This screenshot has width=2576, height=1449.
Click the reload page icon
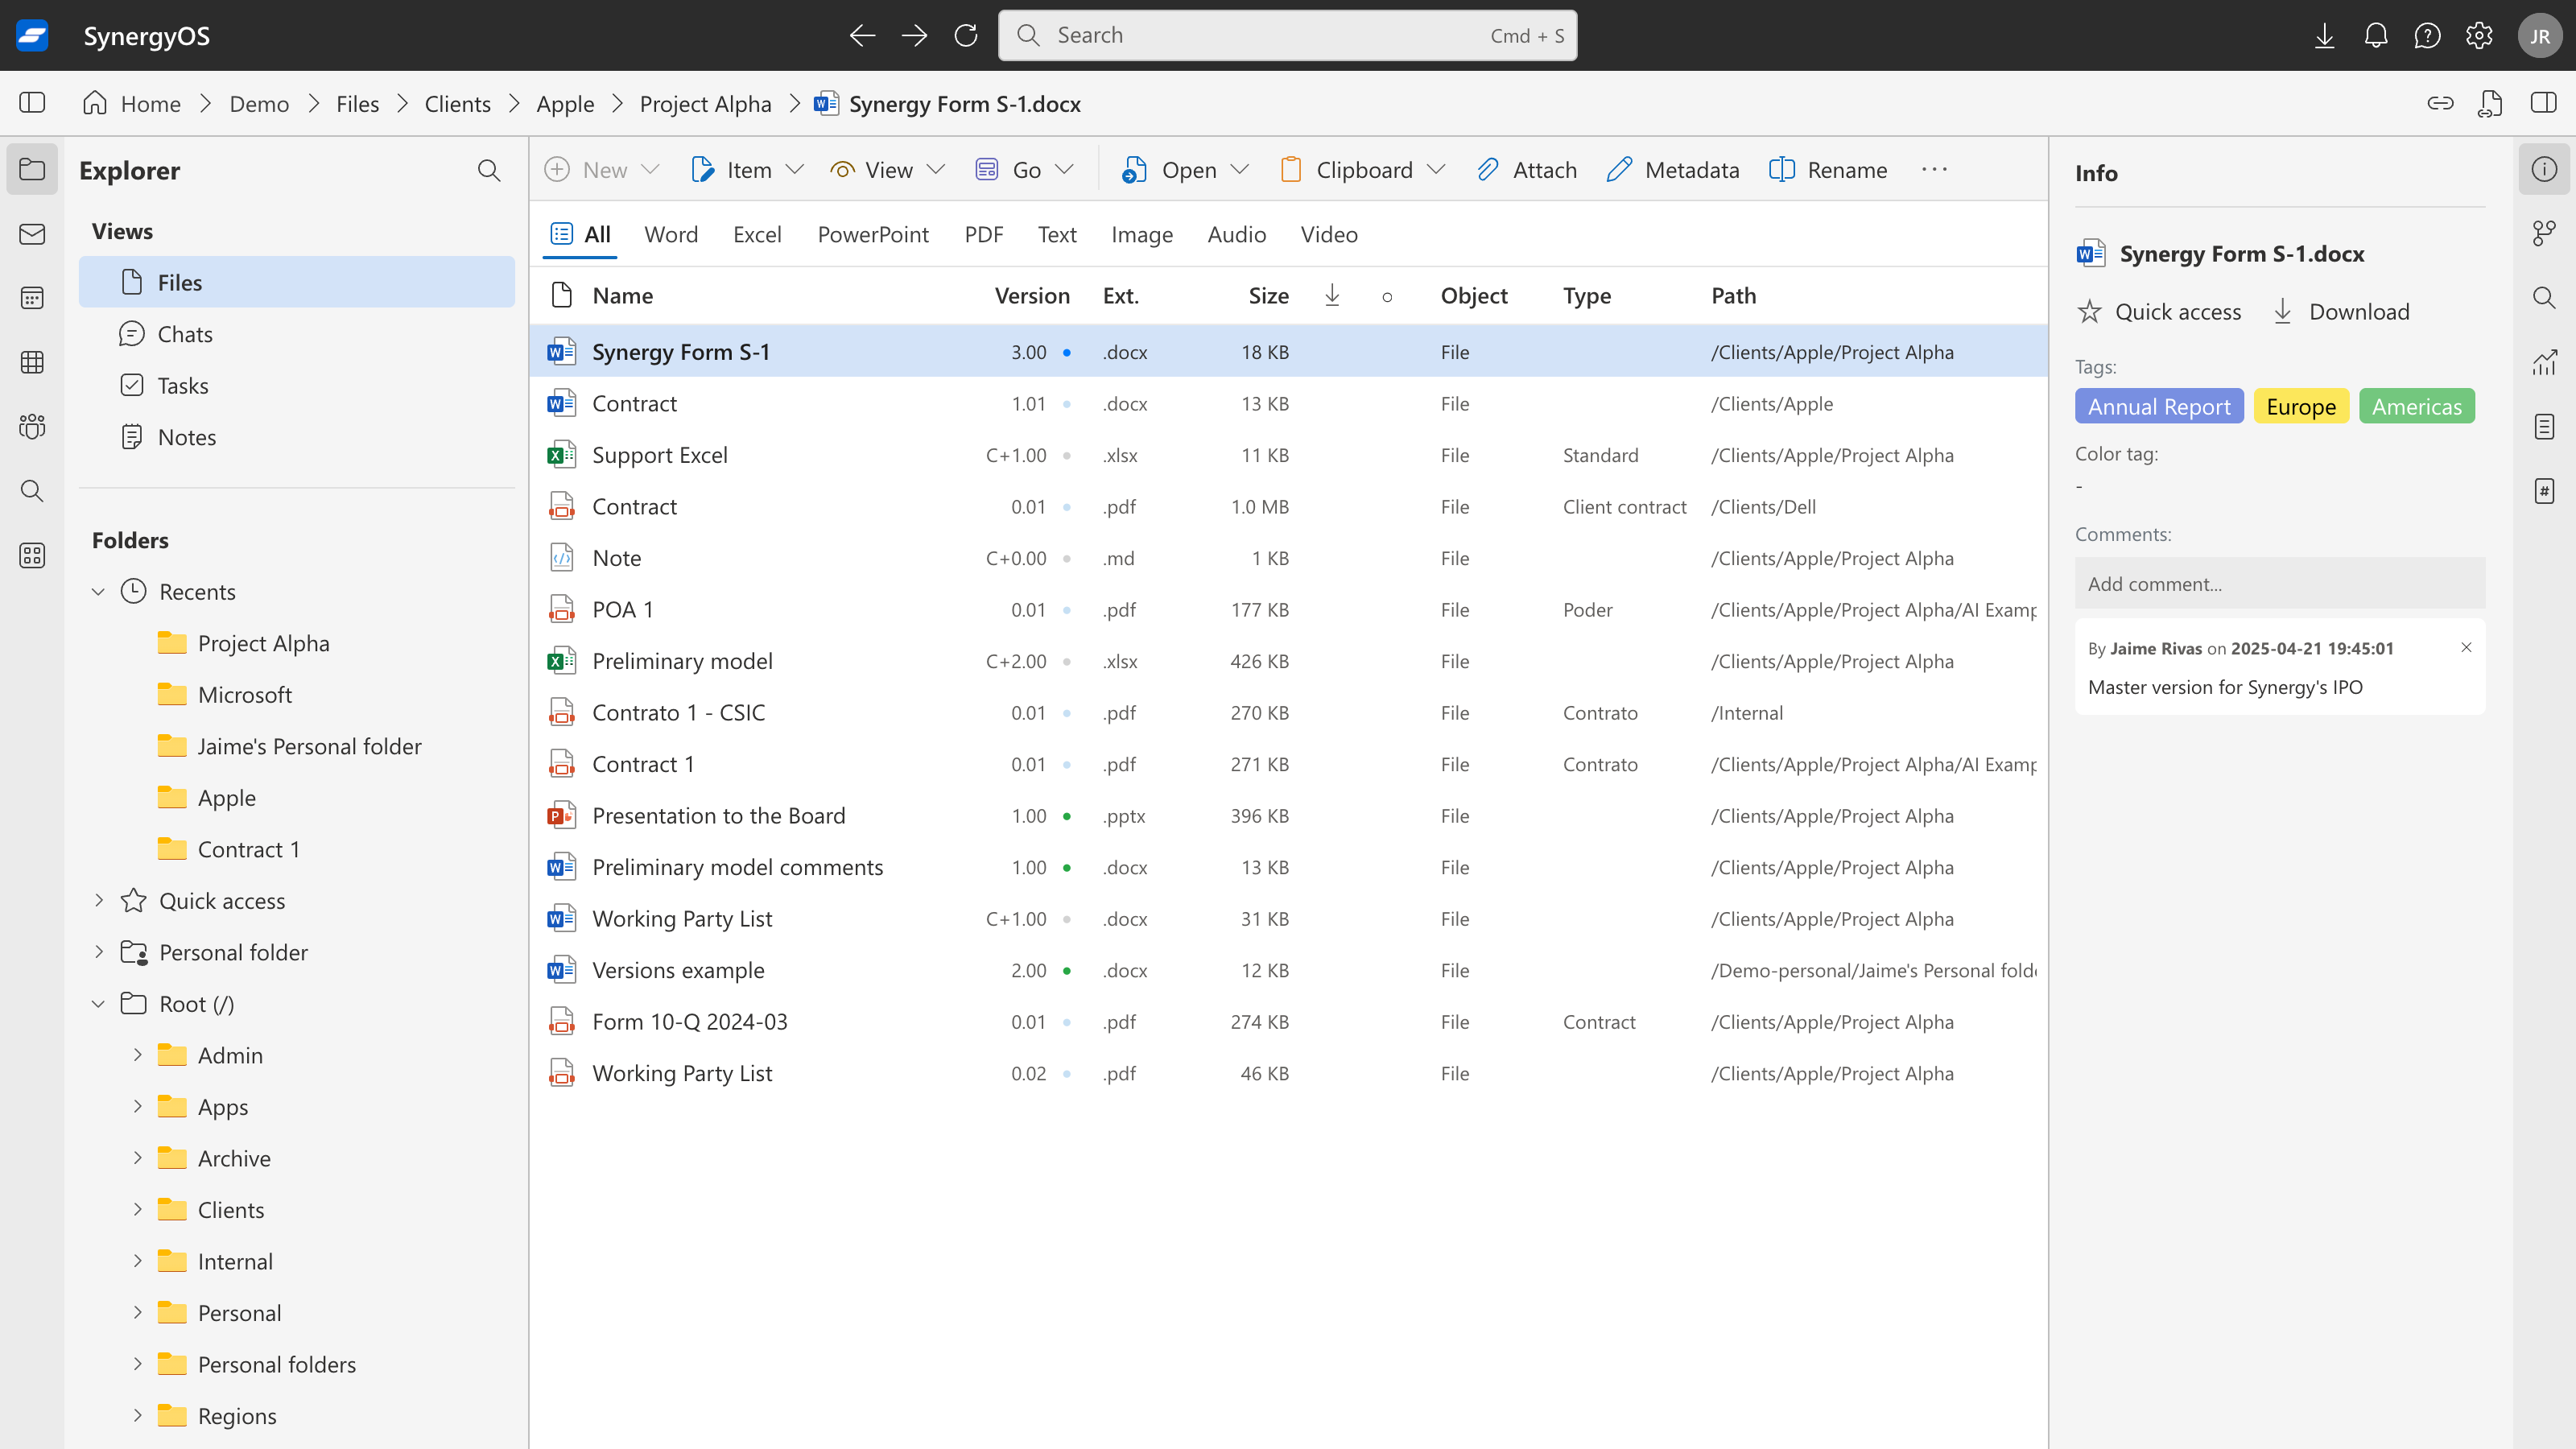pos(966,36)
